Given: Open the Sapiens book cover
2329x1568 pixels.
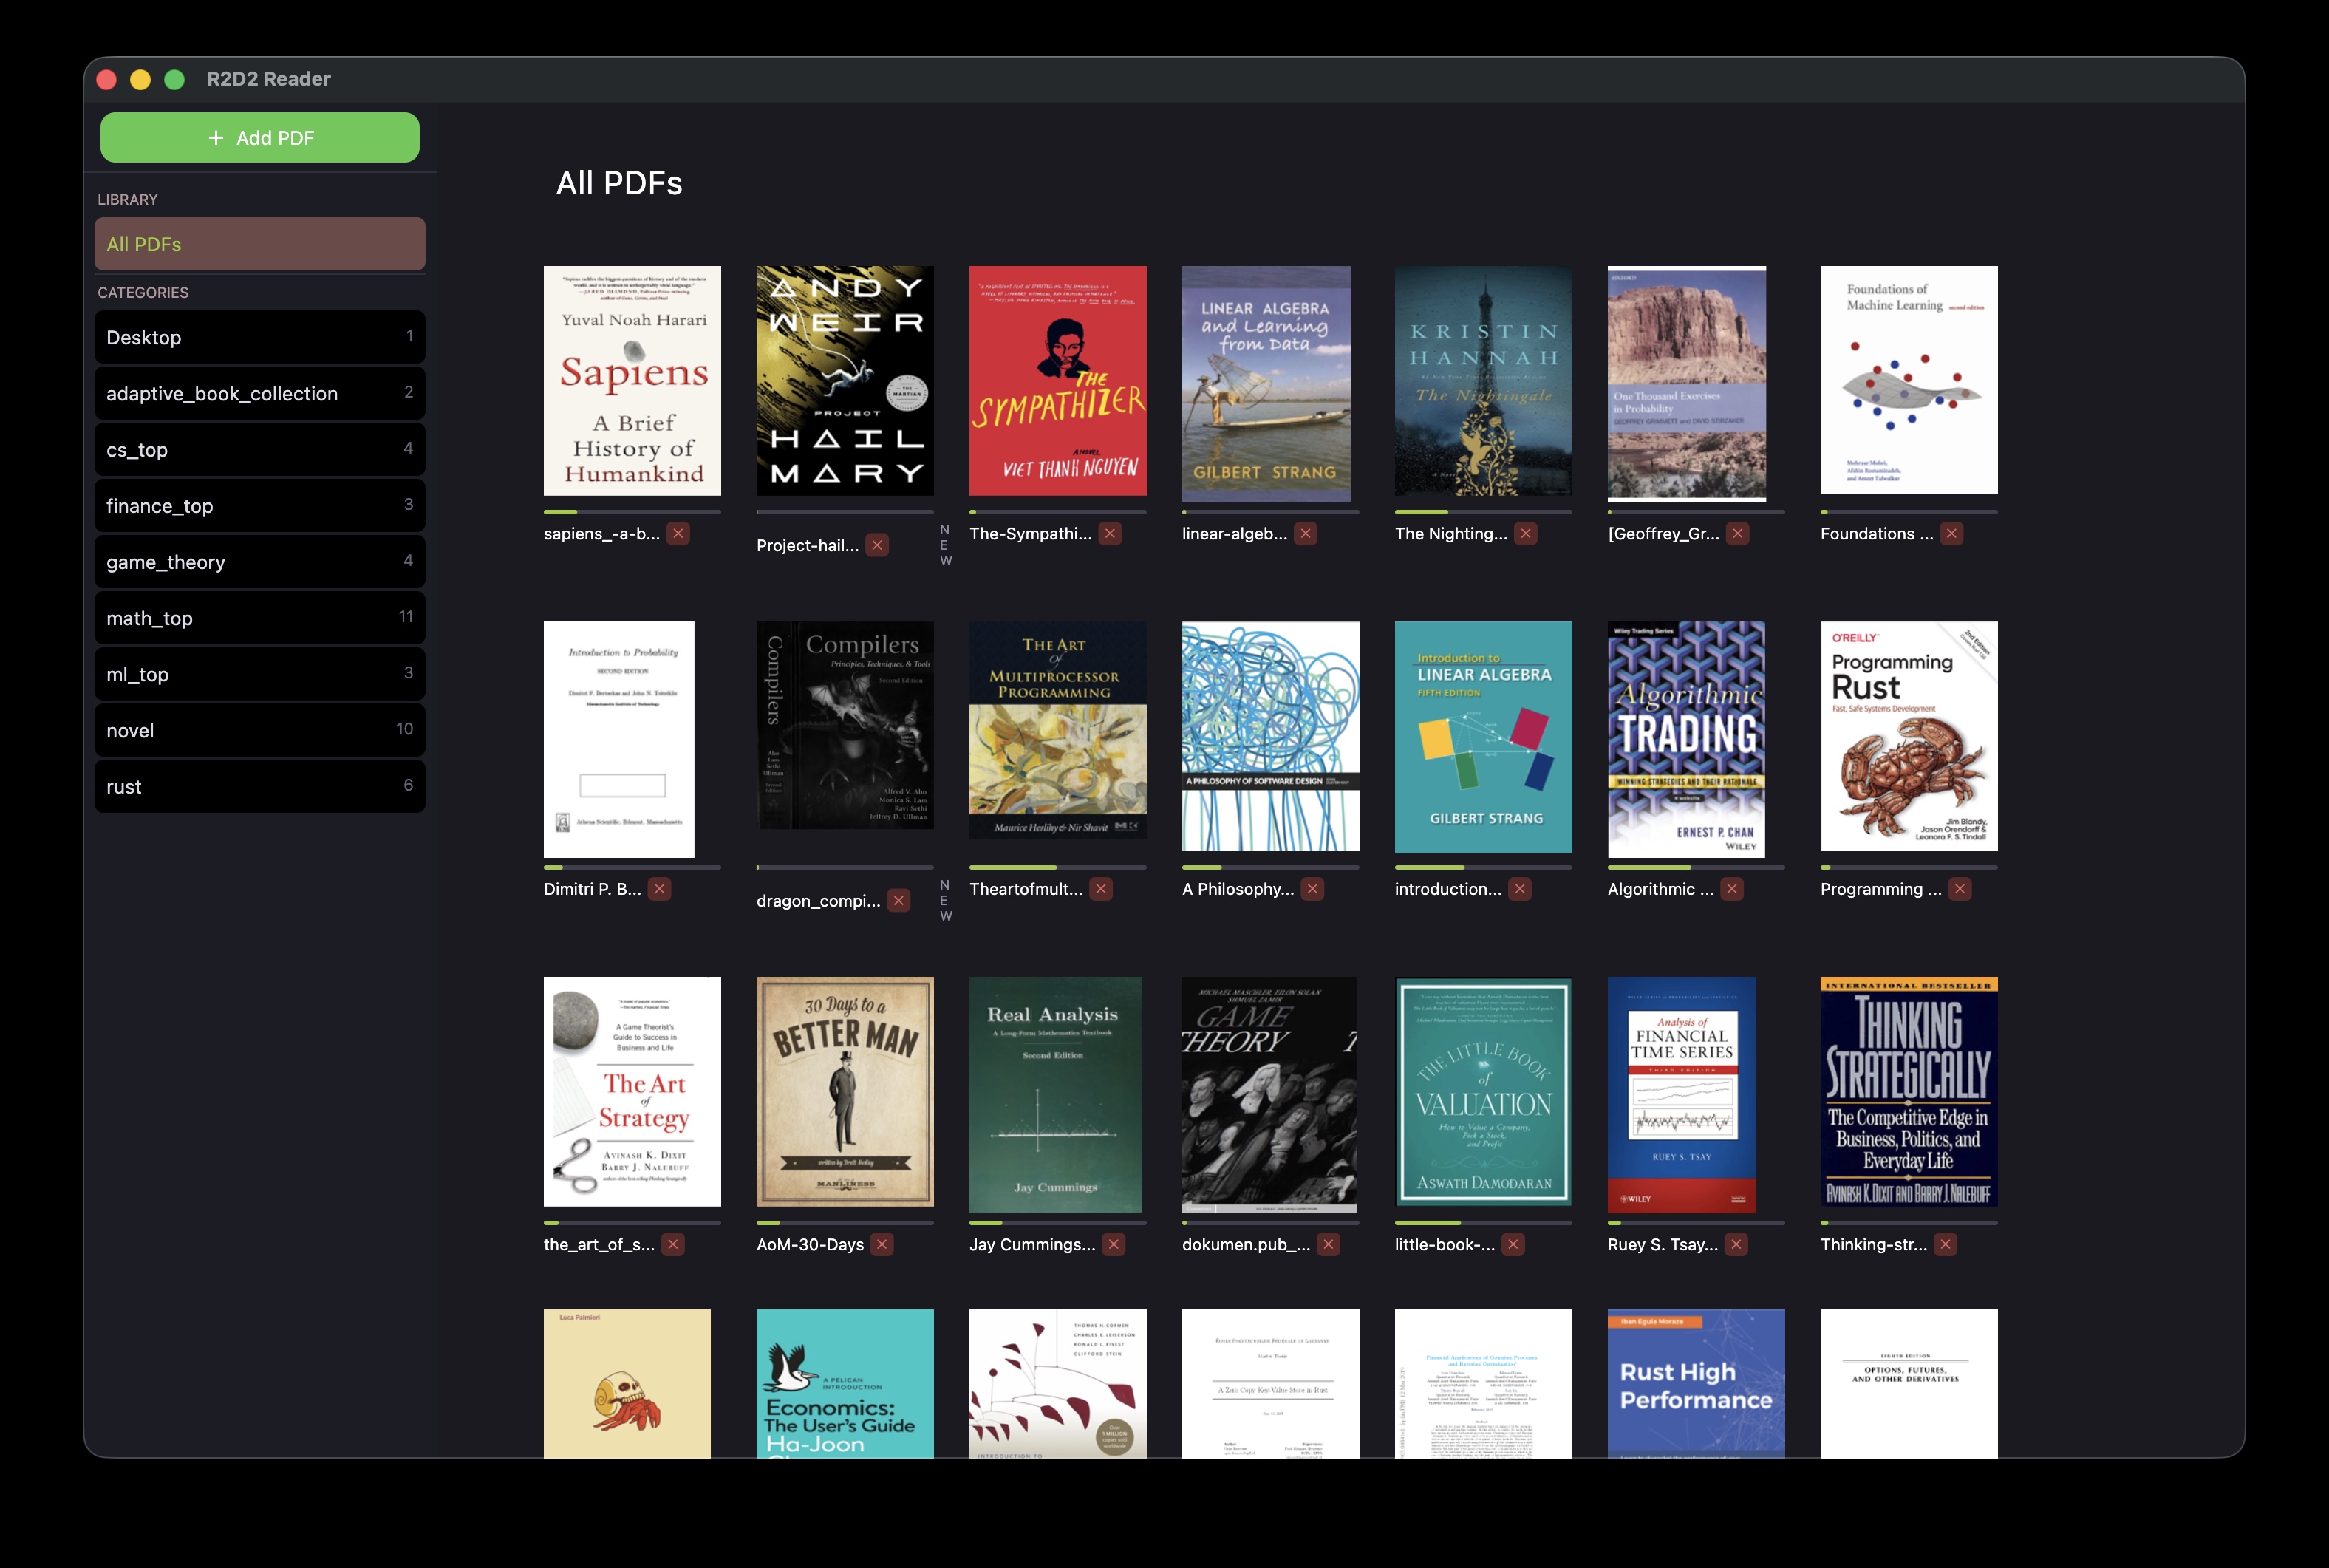Looking at the screenshot, I should click(632, 381).
